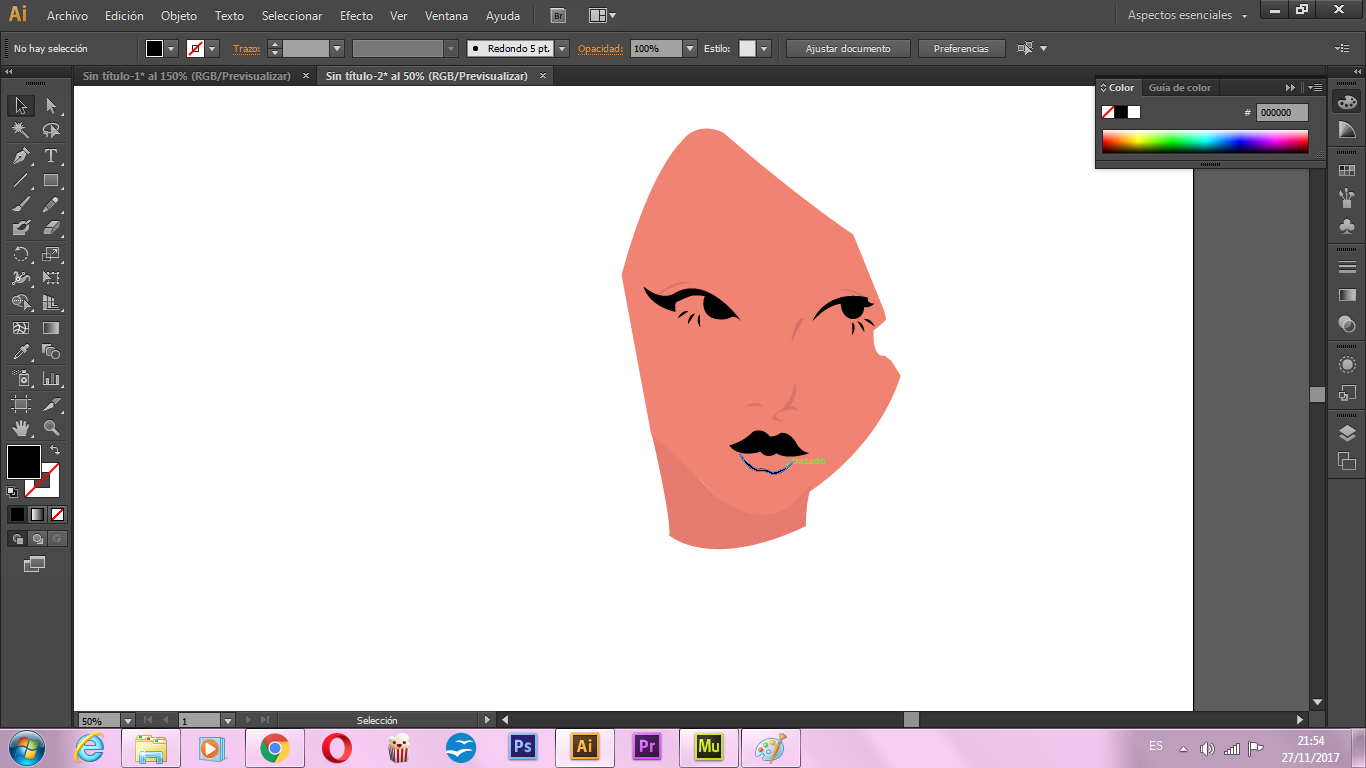Change screen mode button
The height and width of the screenshot is (768, 1366).
point(35,564)
